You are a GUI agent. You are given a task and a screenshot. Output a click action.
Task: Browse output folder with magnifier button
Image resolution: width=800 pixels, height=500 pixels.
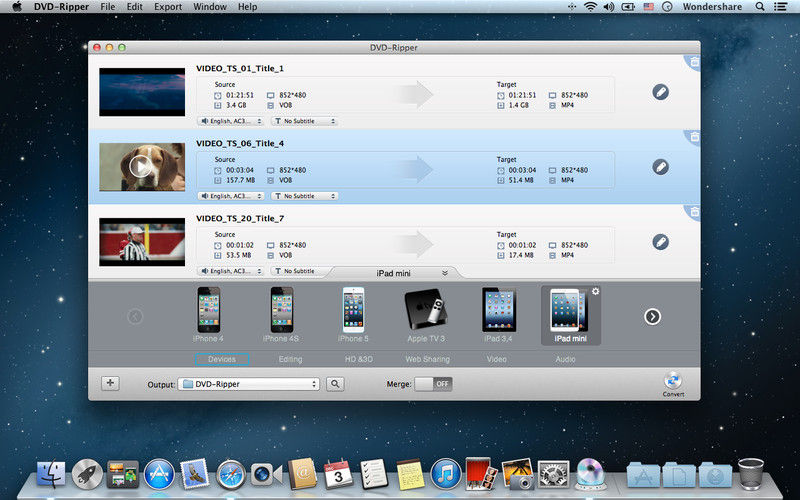[335, 384]
